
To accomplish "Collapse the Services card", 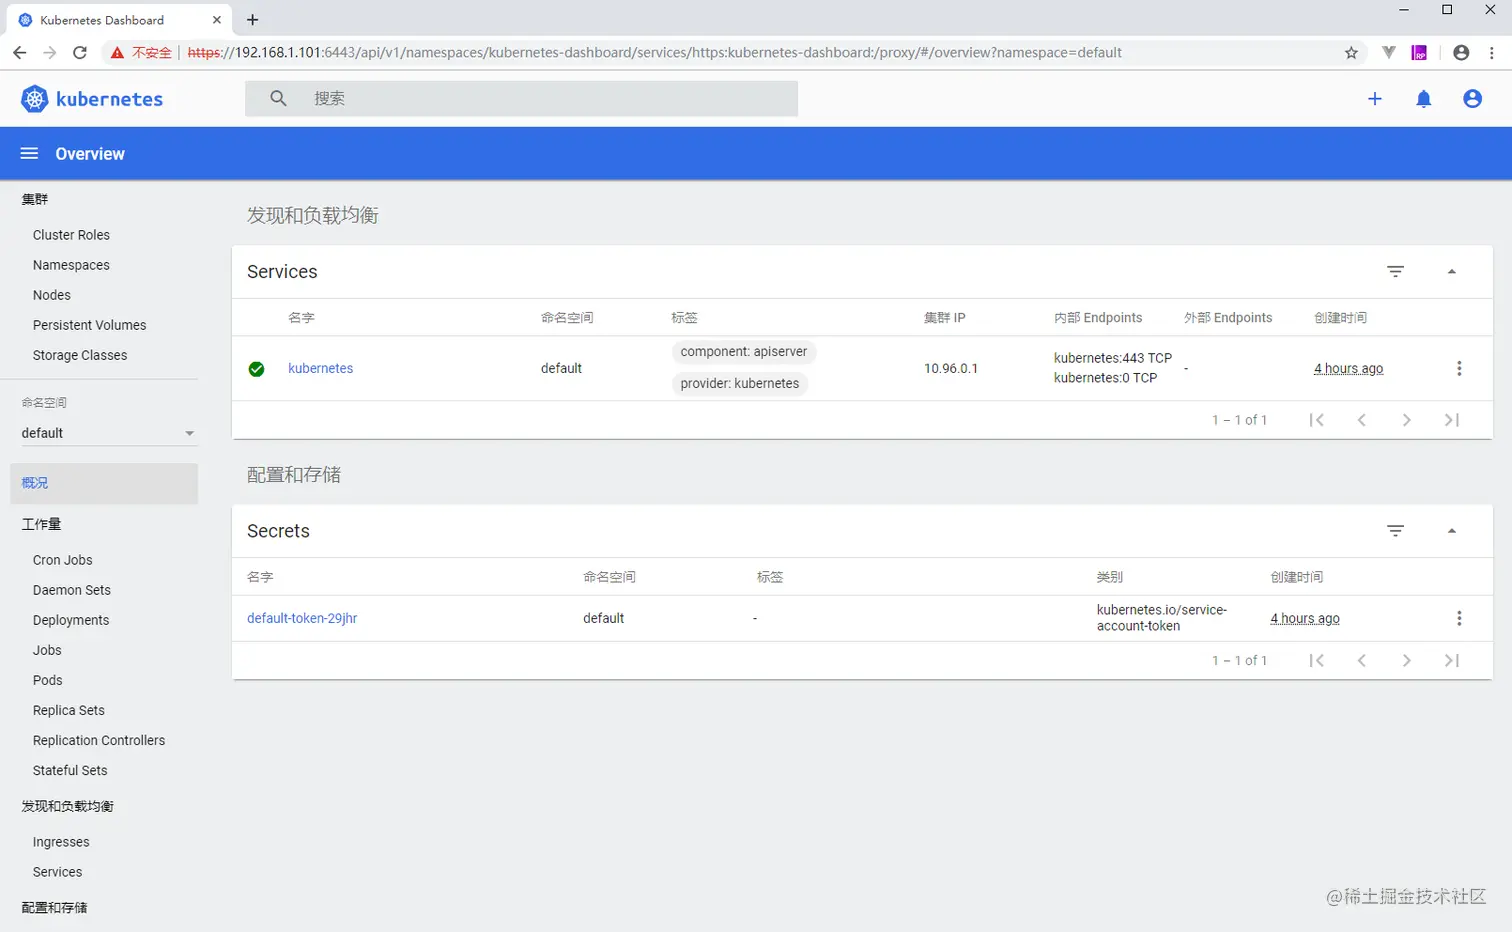I will coord(1452,271).
